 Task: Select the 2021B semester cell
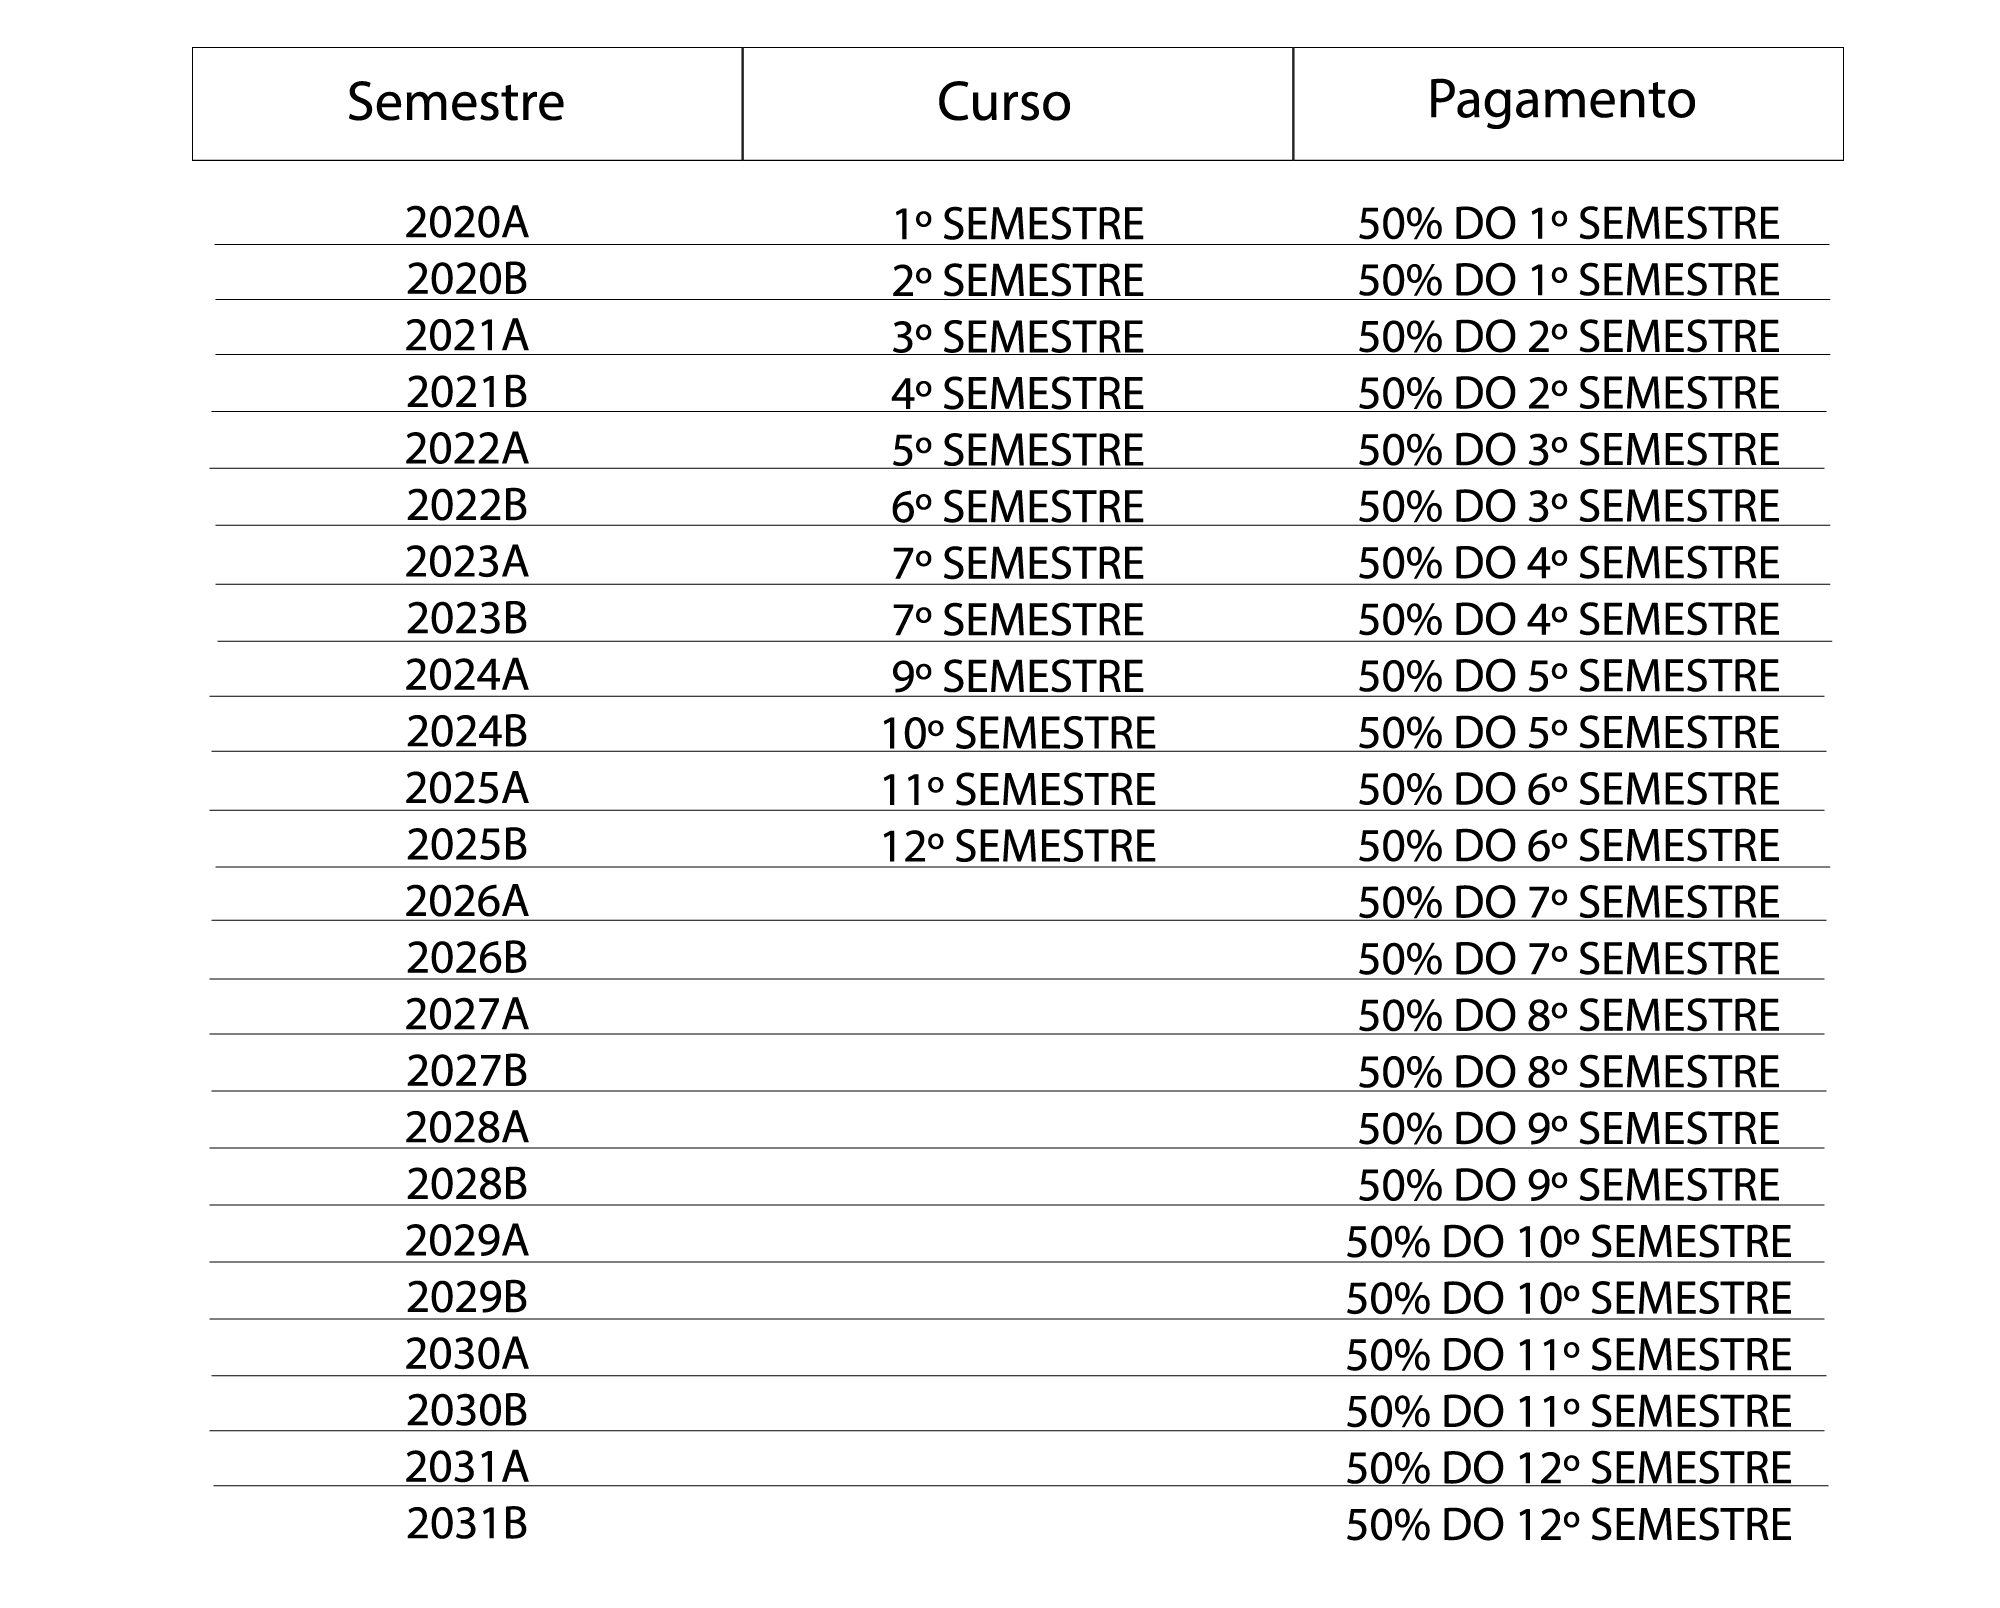point(467,392)
